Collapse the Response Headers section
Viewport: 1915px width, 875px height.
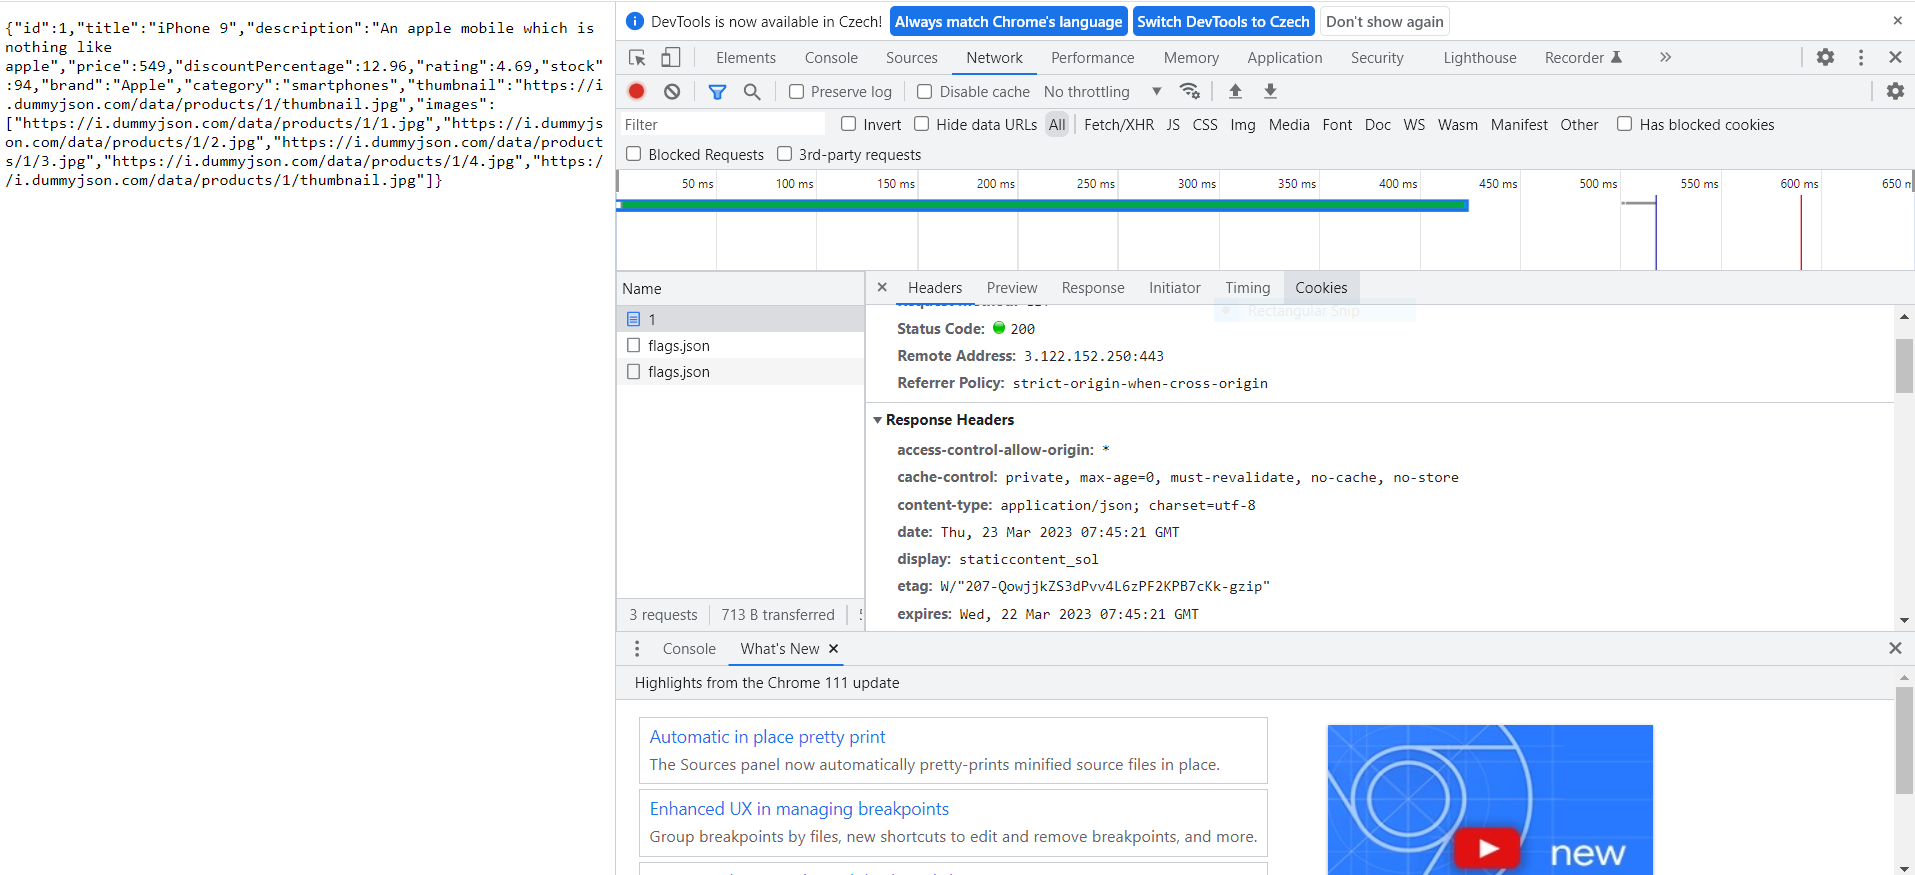tap(877, 420)
